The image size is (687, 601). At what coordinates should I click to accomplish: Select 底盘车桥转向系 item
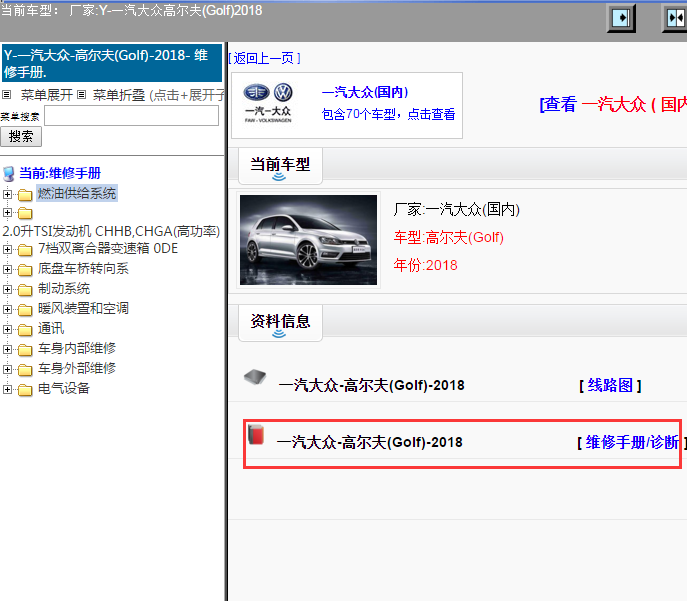[83, 268]
